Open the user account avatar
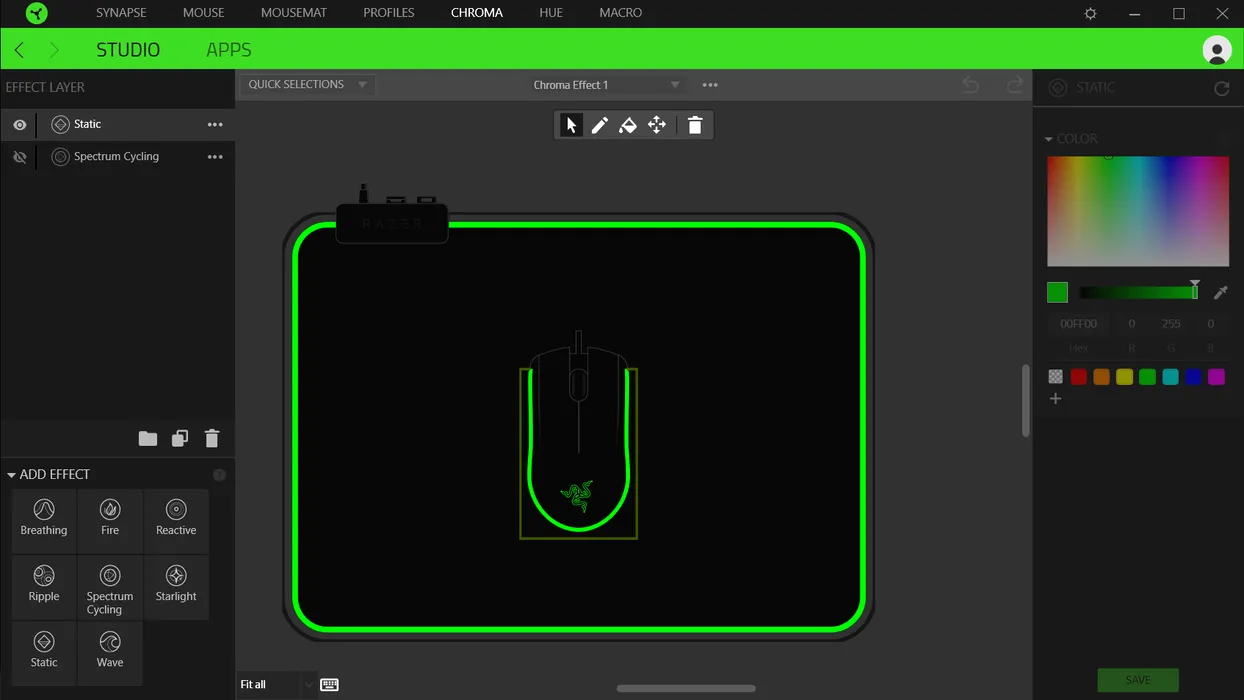This screenshot has width=1244, height=700. 1217,50
